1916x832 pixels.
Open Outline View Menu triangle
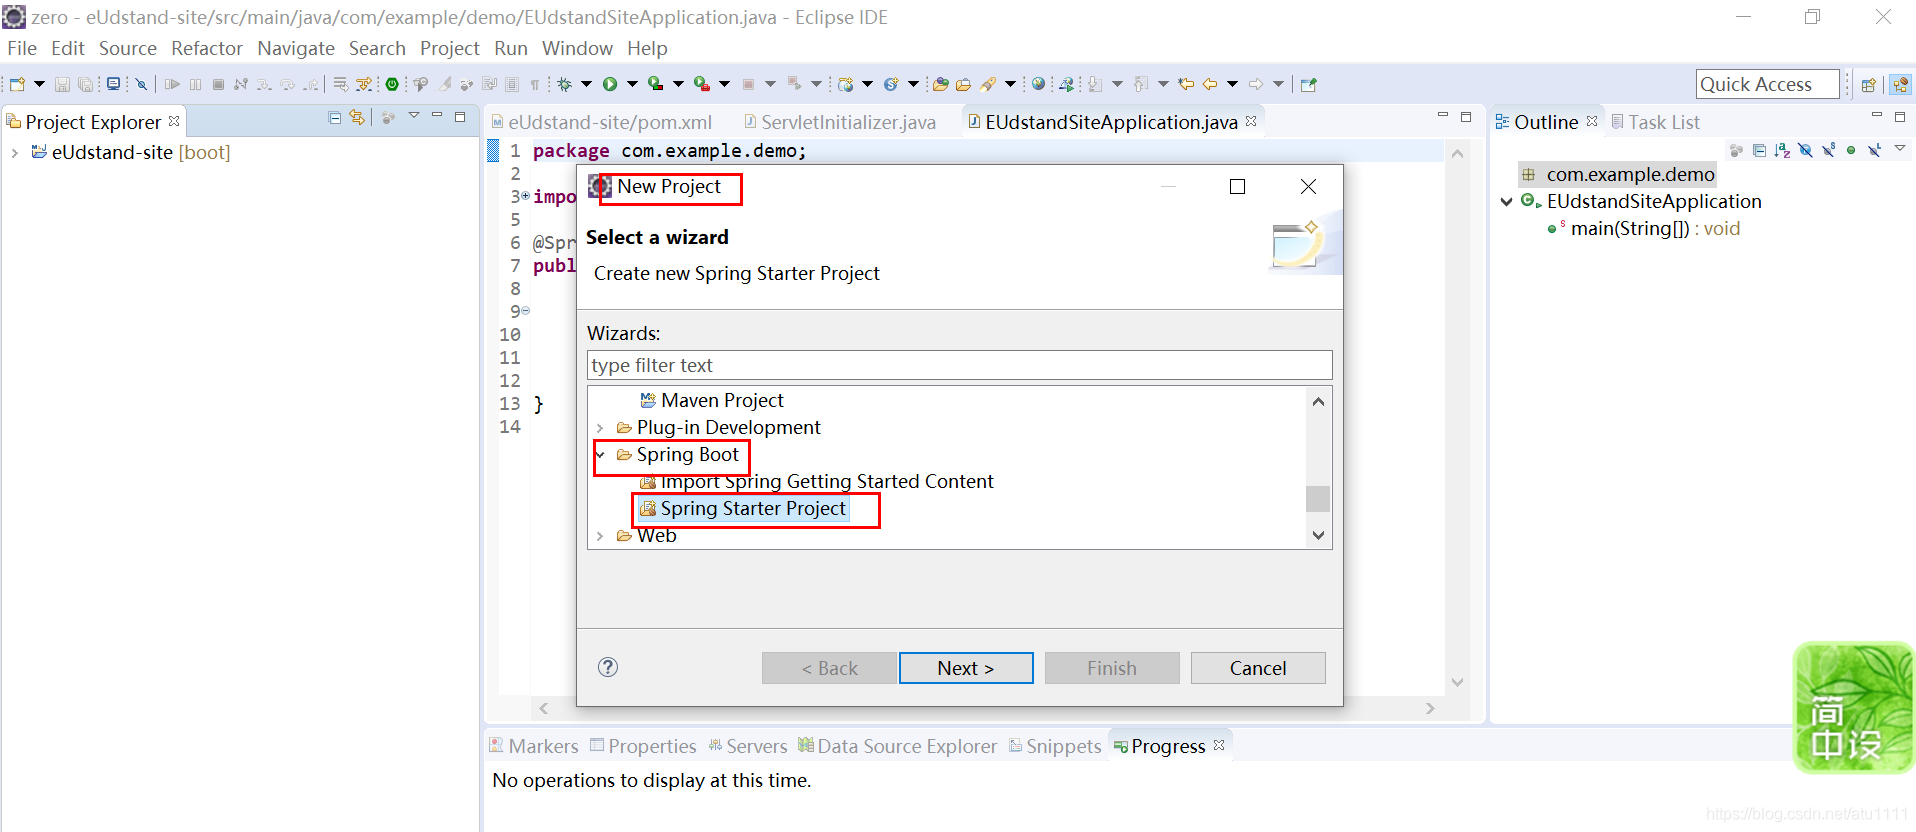(x=1900, y=149)
